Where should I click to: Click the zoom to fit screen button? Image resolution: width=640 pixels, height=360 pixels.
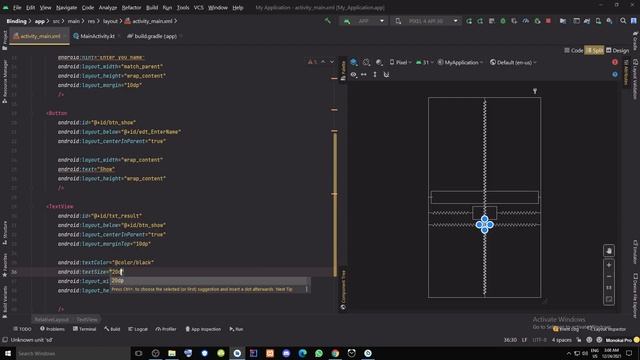pyautogui.click(x=609, y=299)
